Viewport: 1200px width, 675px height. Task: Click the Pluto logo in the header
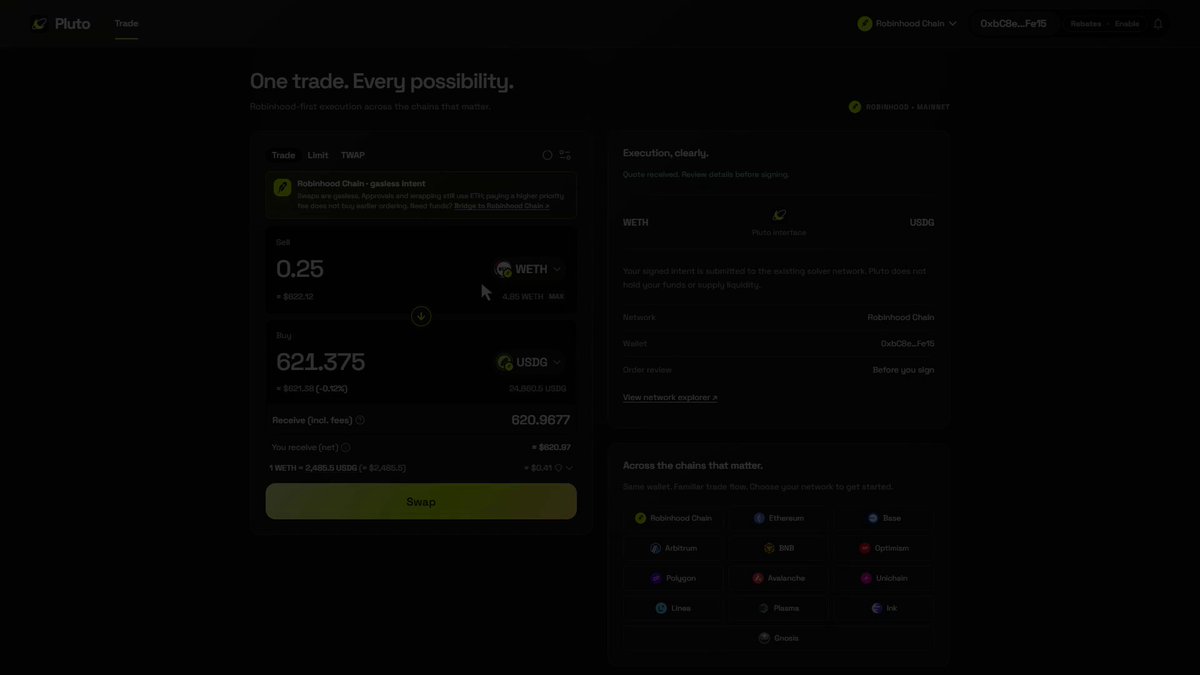(60, 23)
